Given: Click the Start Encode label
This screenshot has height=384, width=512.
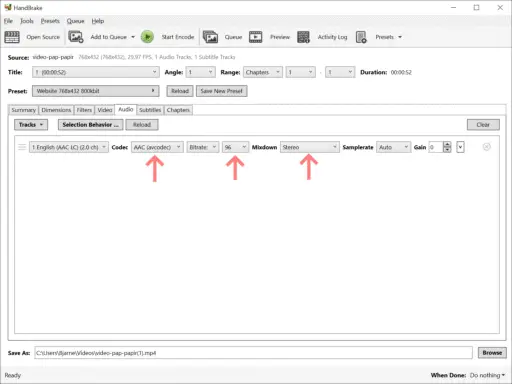Looking at the screenshot, I should click(178, 37).
